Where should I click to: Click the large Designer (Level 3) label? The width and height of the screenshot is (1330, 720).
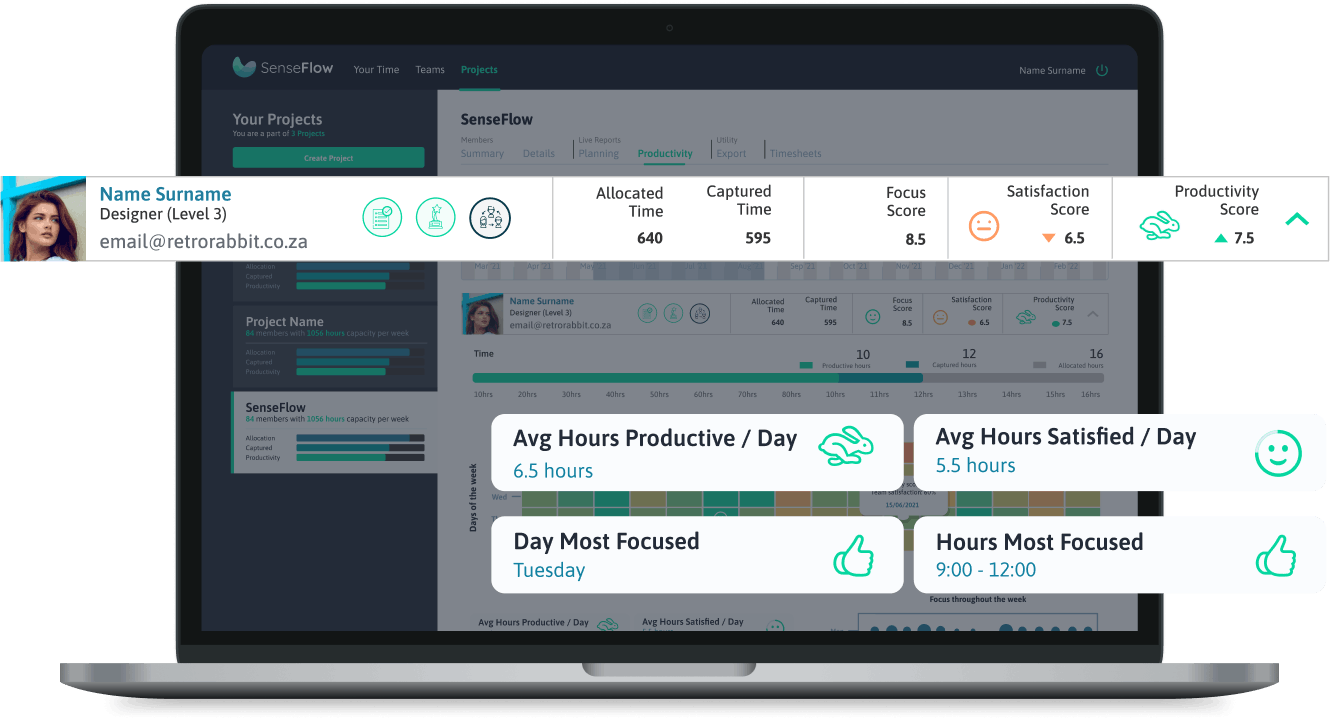[x=163, y=214]
